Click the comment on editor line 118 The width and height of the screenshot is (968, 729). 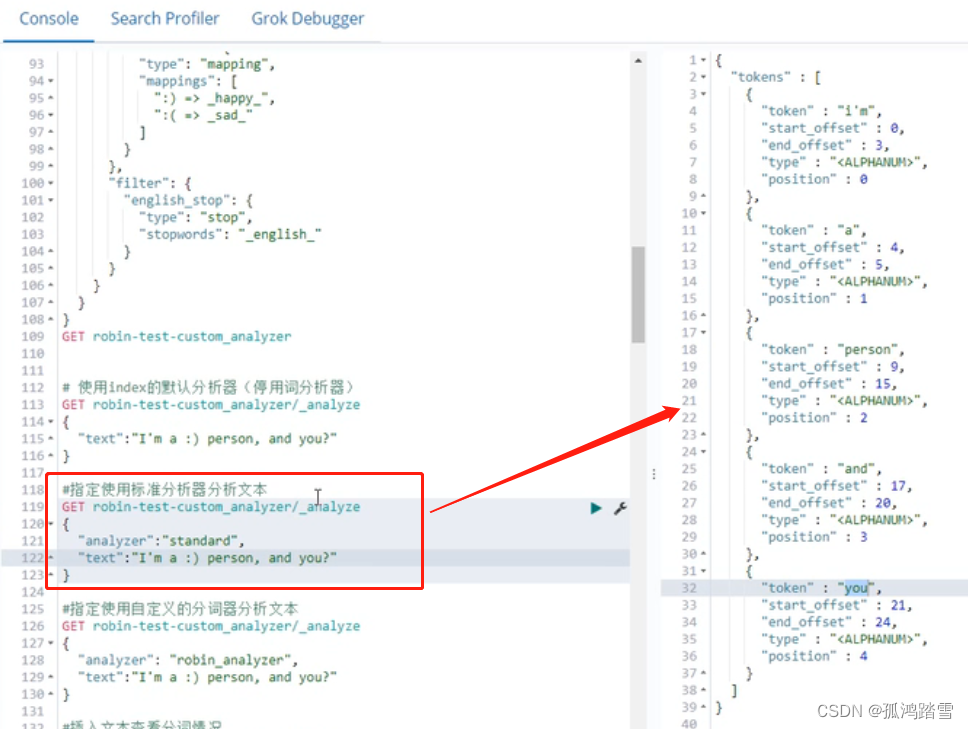coord(164,489)
